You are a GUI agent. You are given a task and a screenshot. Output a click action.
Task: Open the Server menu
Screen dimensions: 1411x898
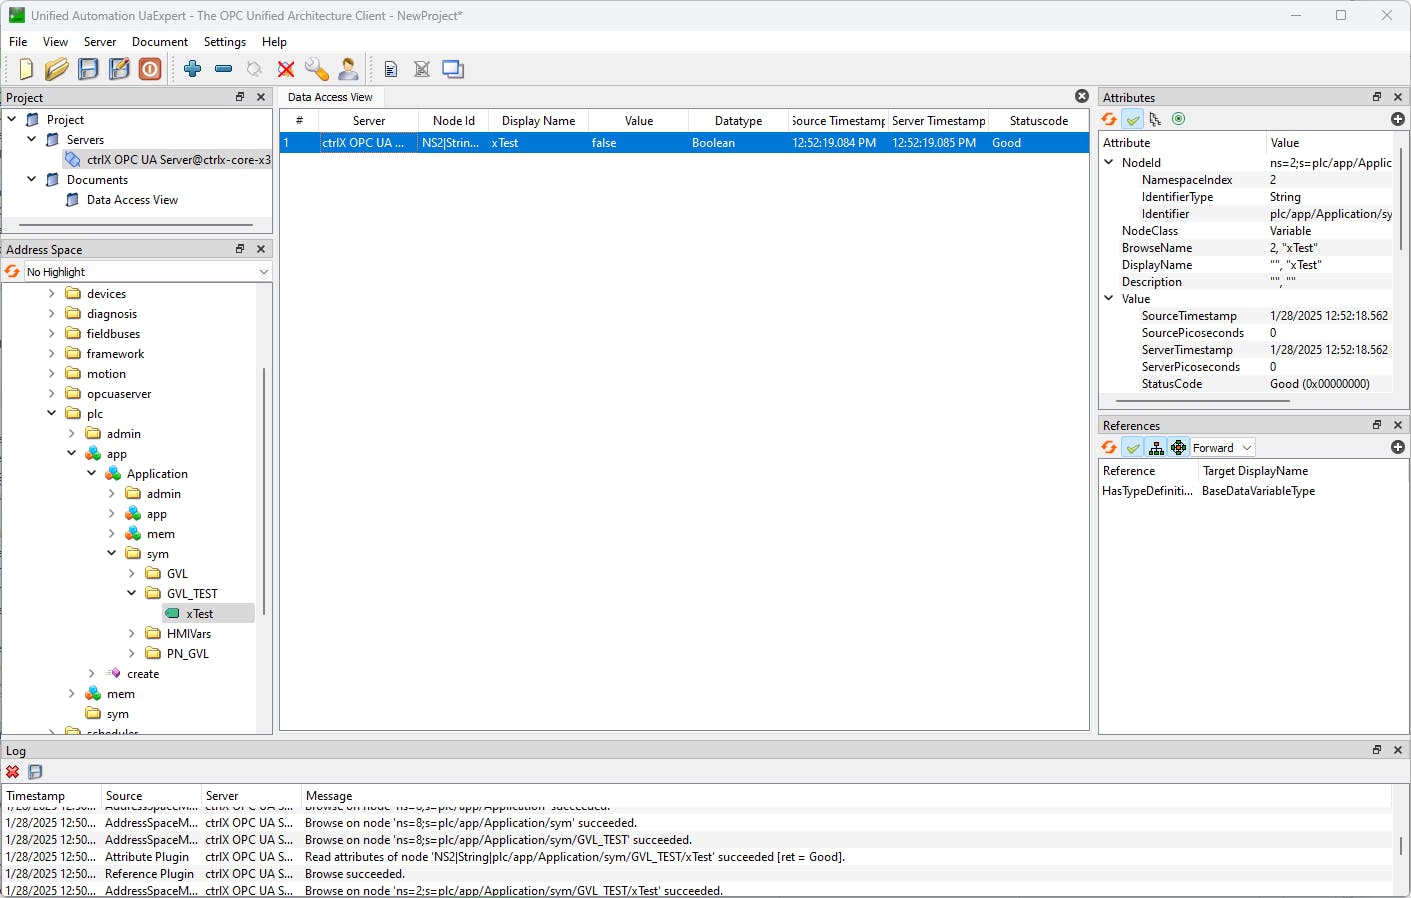point(100,42)
